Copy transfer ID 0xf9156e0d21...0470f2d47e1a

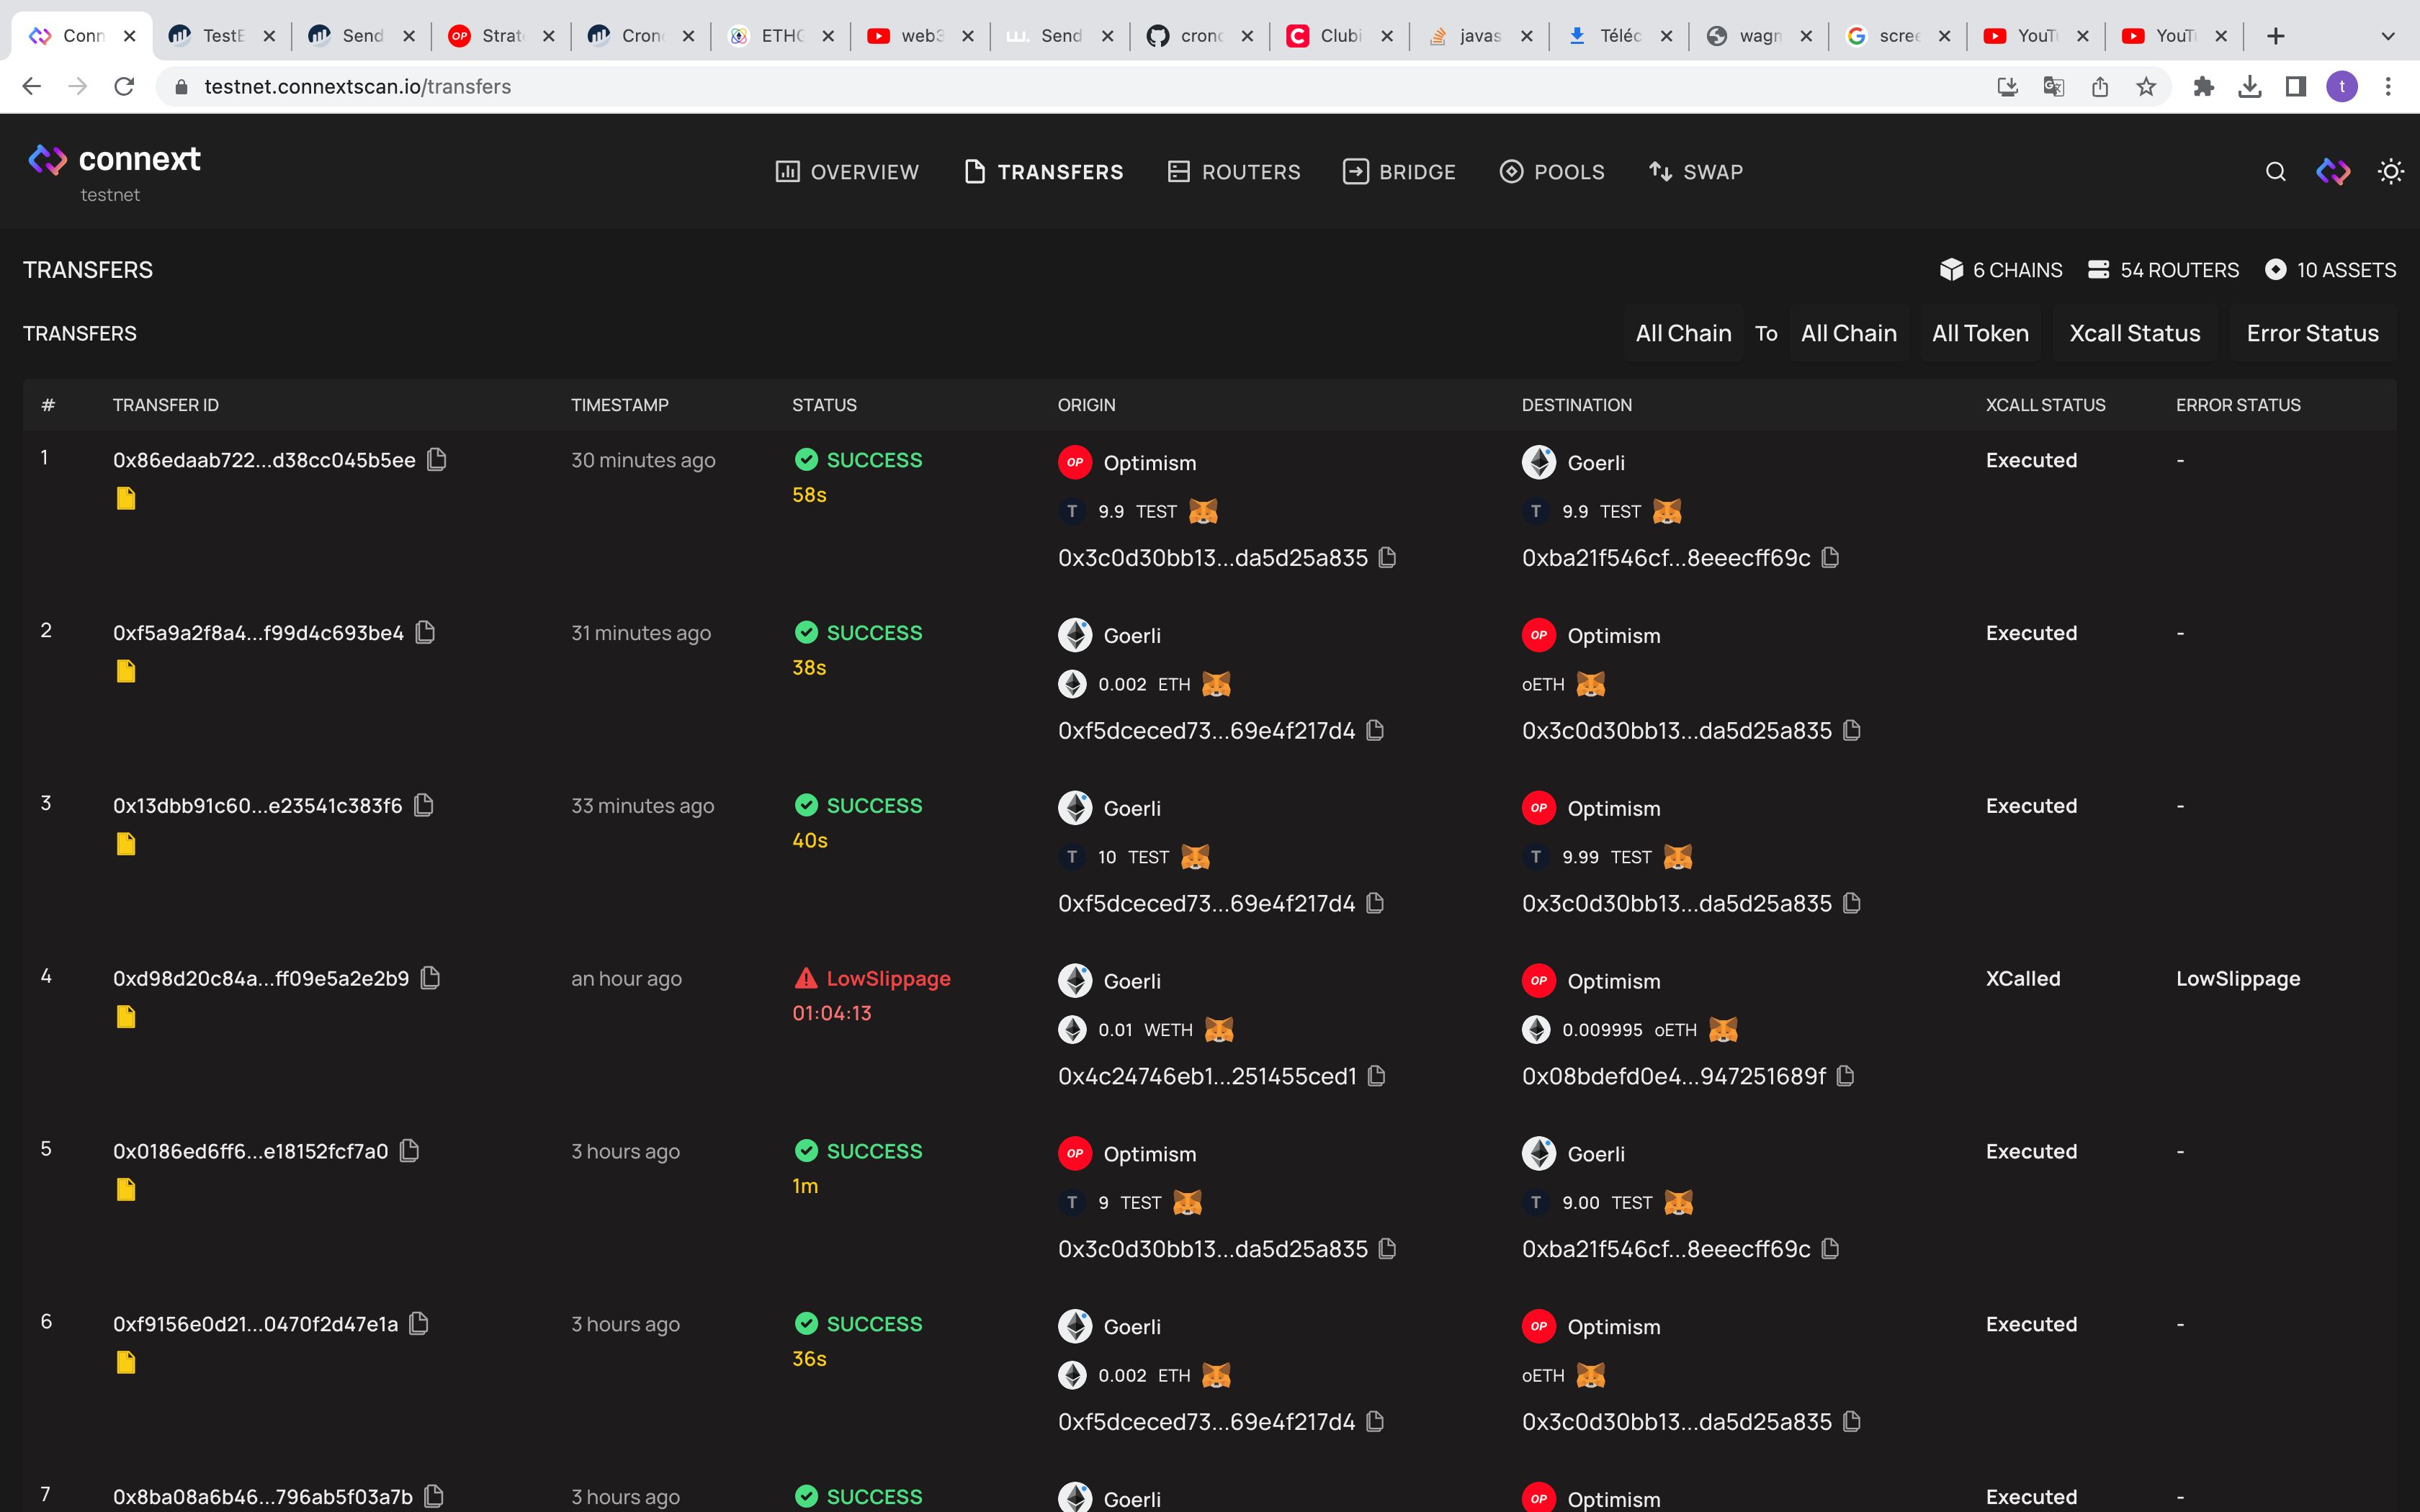tap(419, 1324)
